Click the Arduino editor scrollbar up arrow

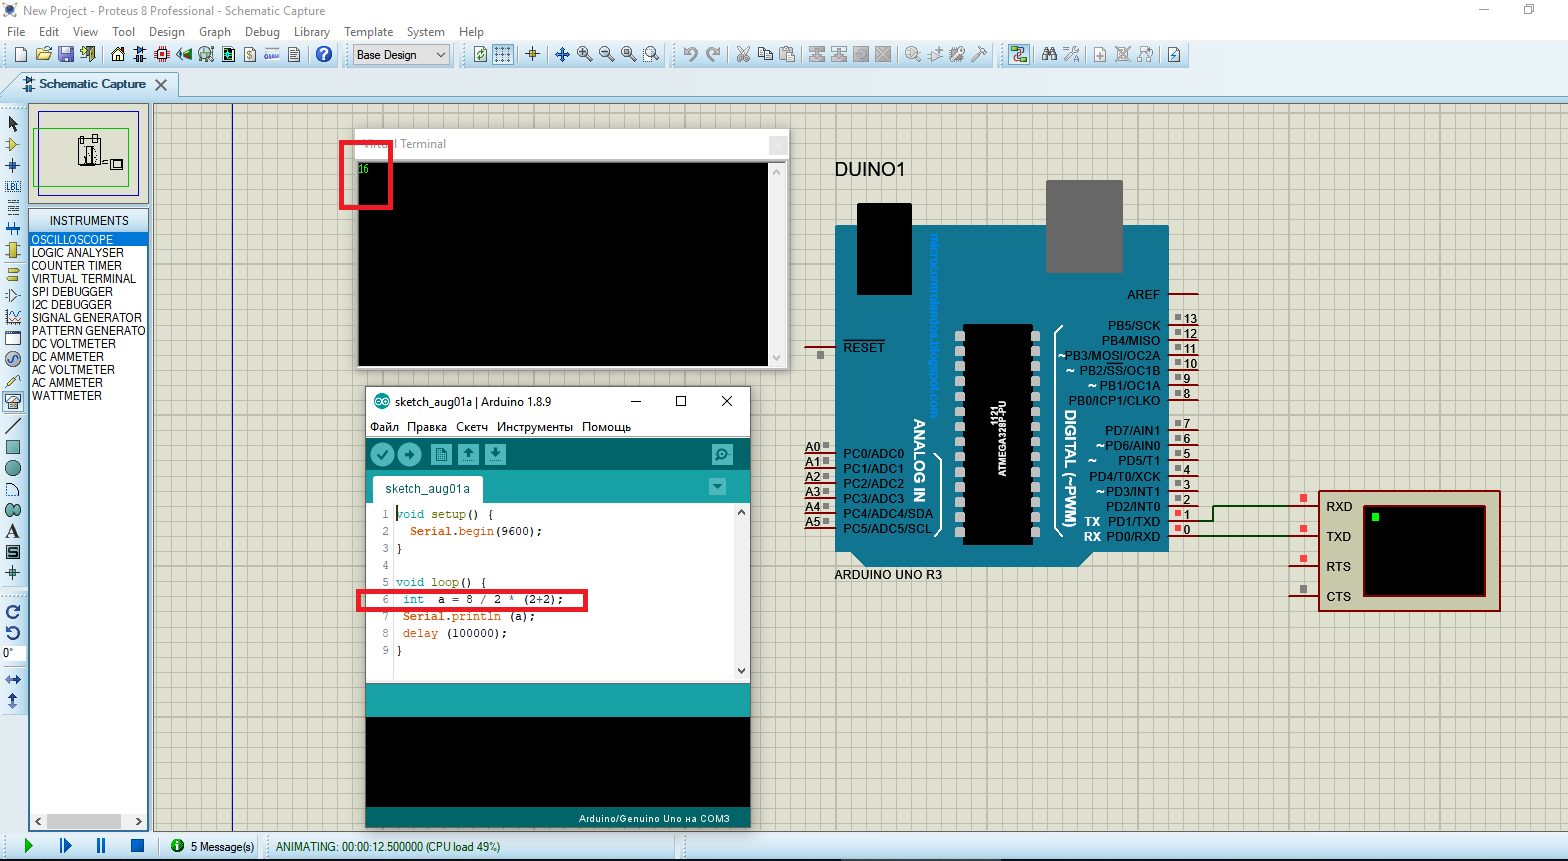point(741,512)
